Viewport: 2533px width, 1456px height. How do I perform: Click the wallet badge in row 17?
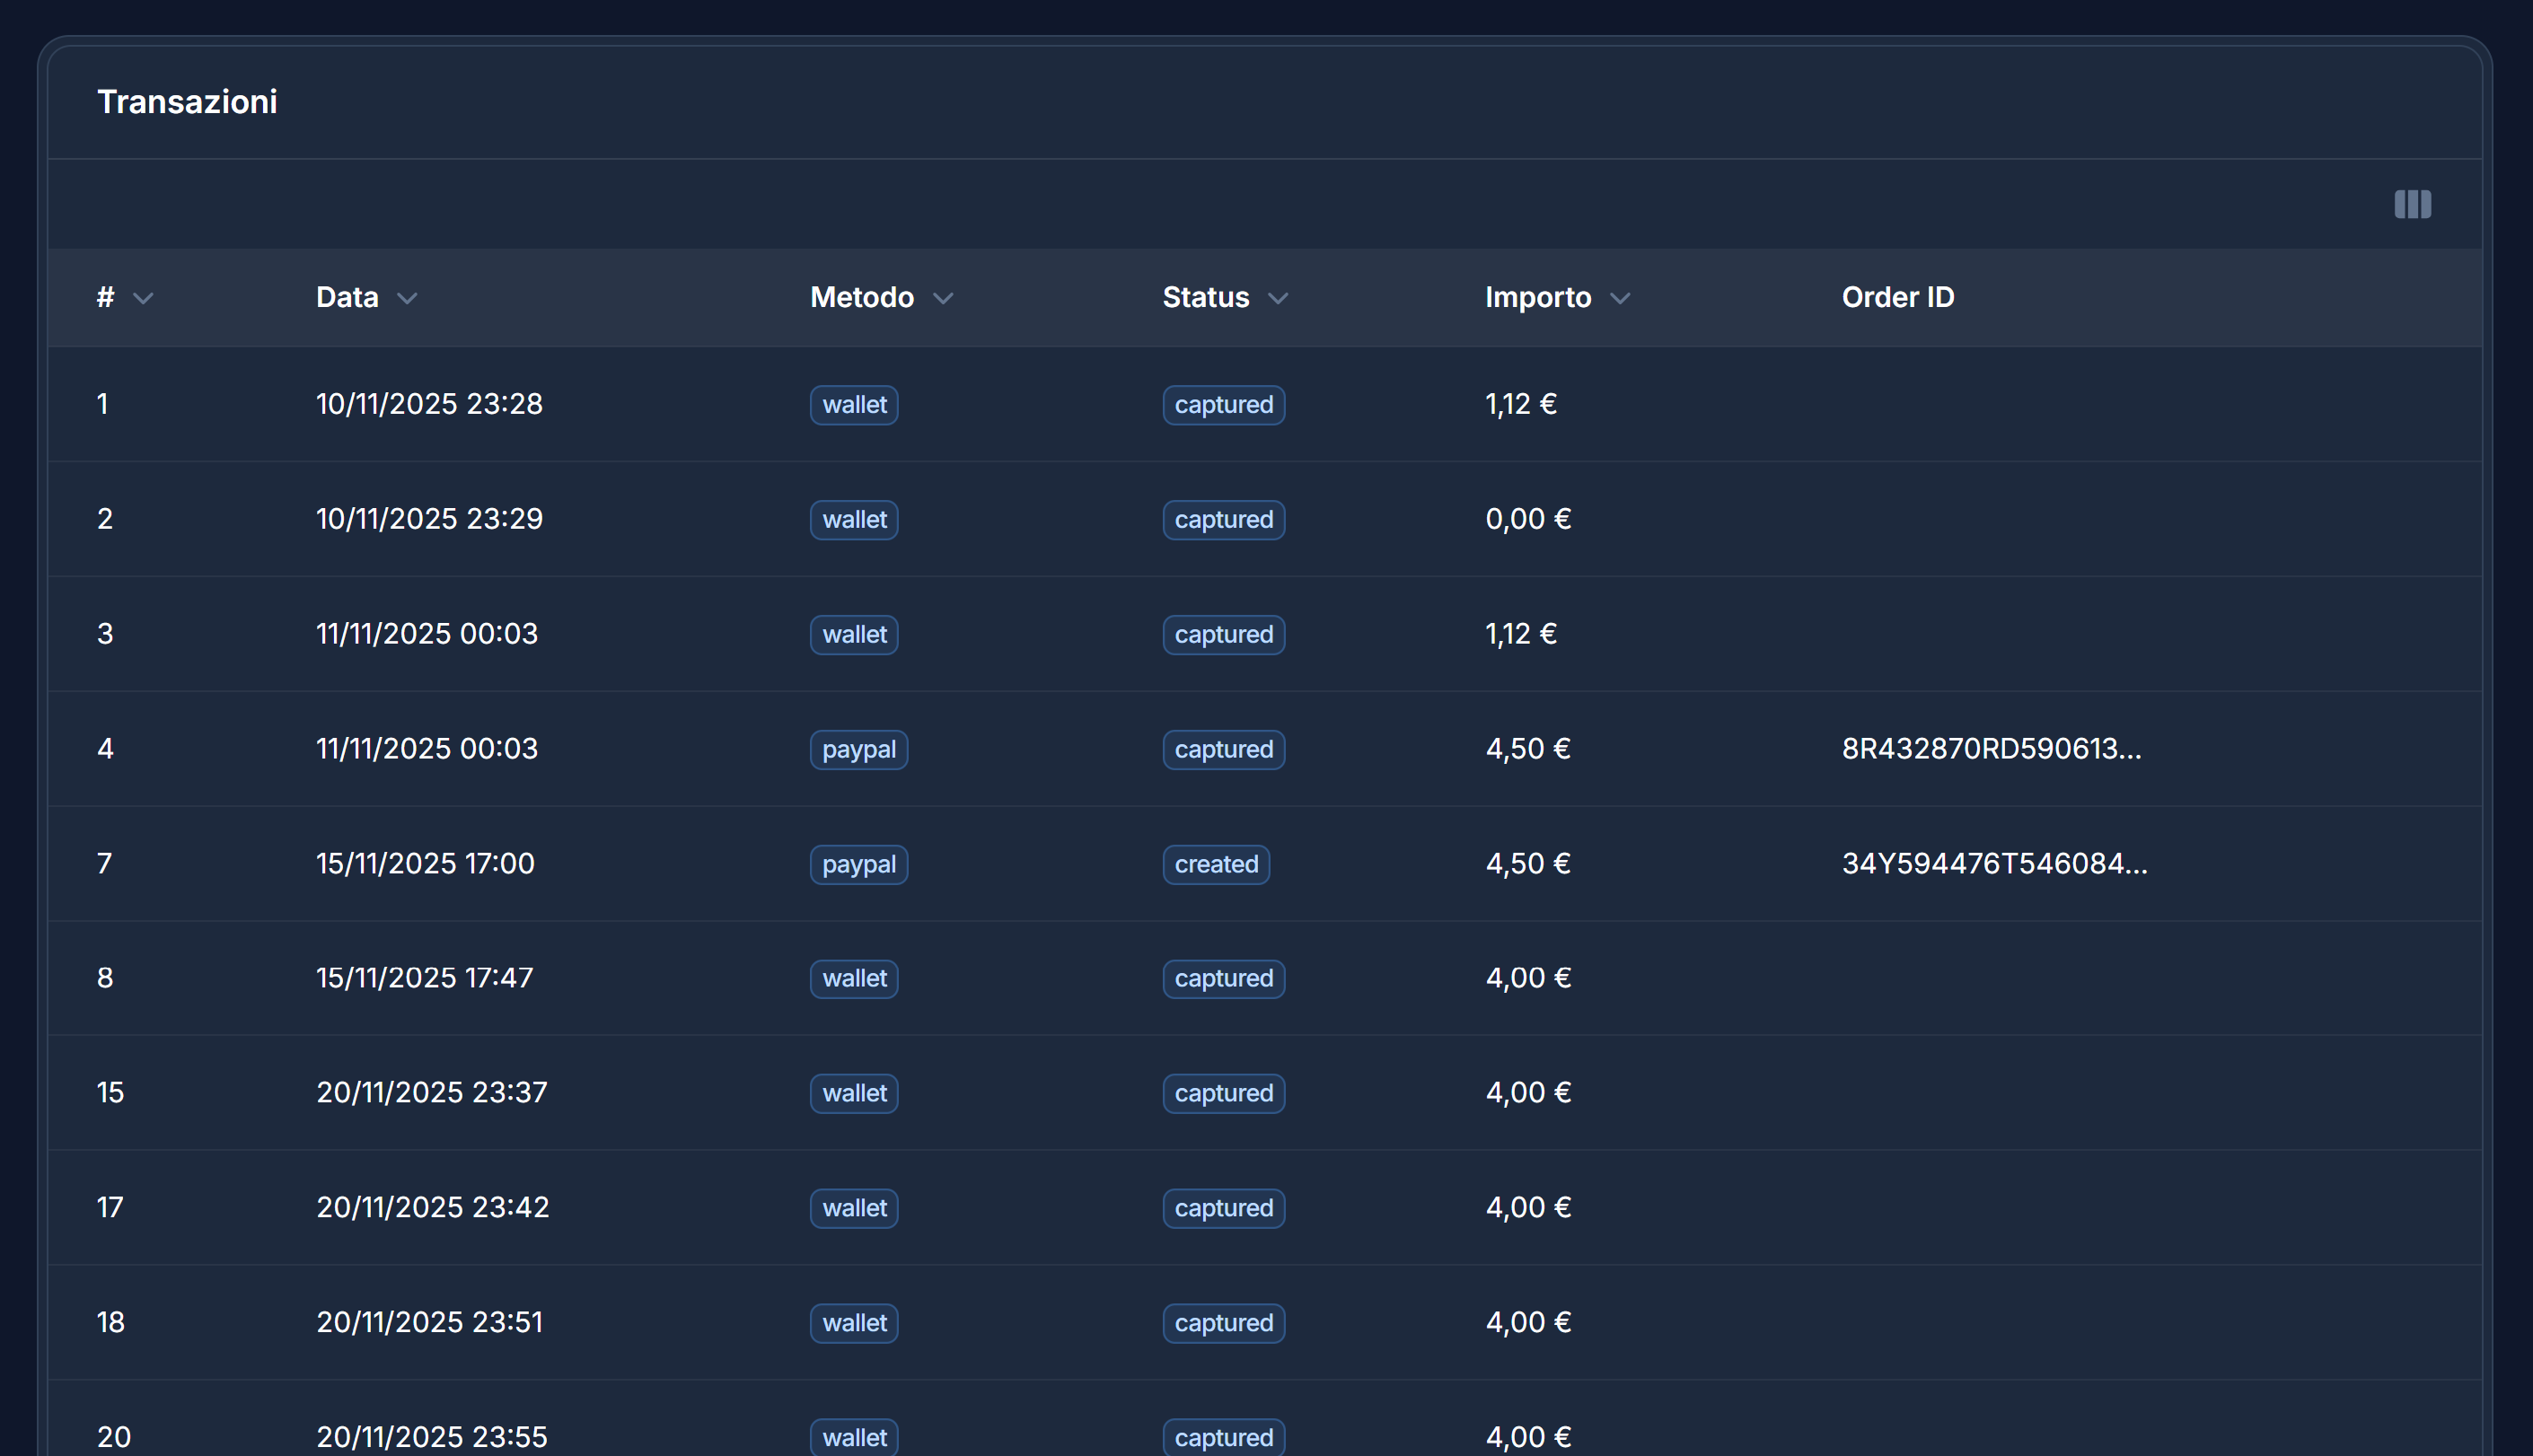pyautogui.click(x=853, y=1208)
